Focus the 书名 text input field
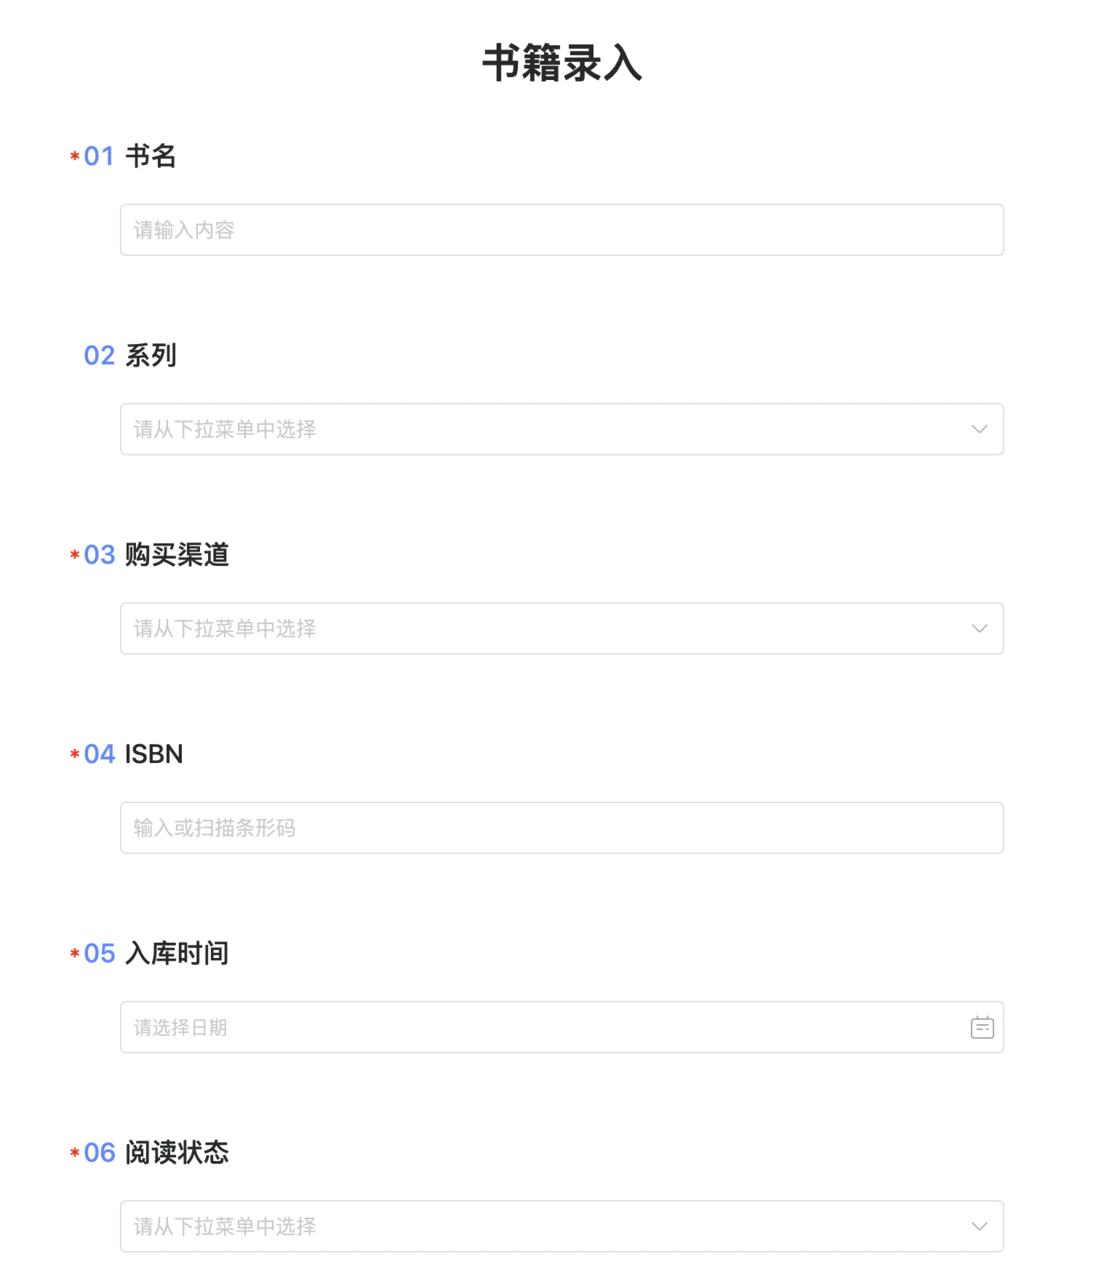This screenshot has width=1120, height=1286. 561,230
